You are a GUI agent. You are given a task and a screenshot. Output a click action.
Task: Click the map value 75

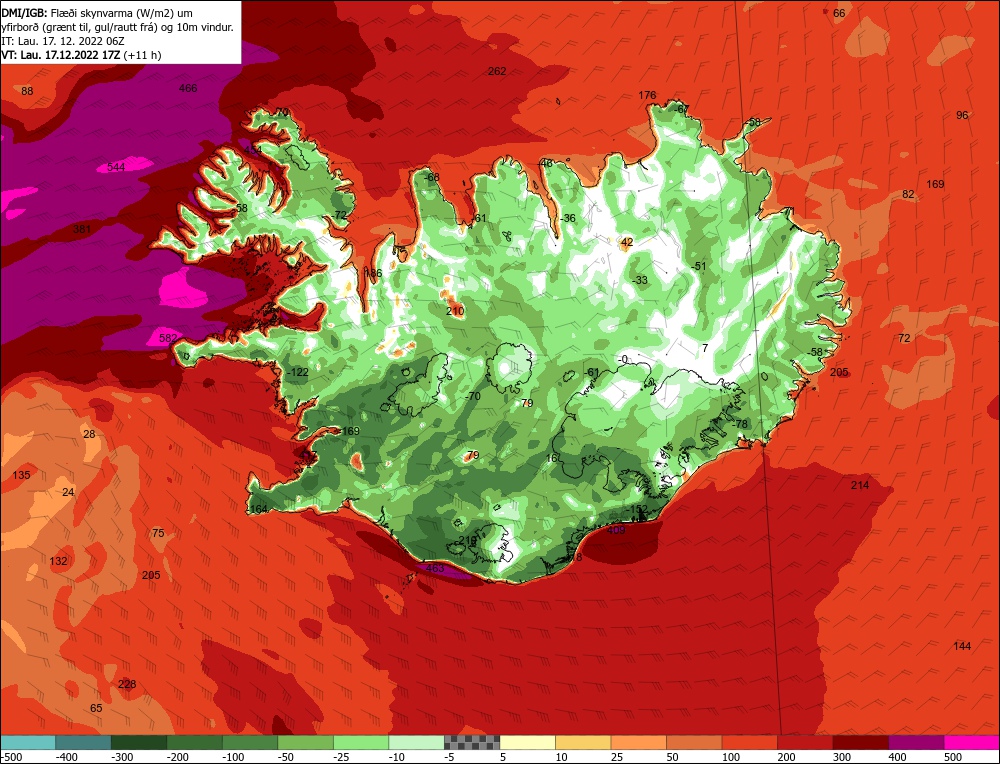(158, 533)
